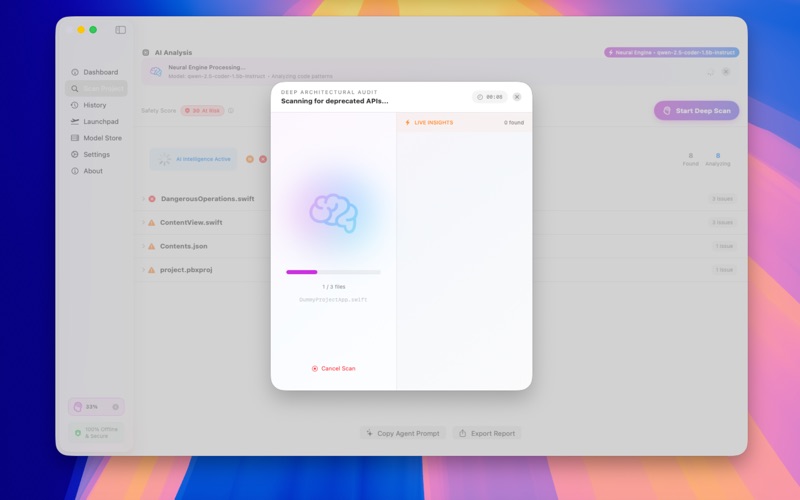This screenshot has width=800, height=500.
Task: Click the Neural Engine brain icon
Action: coord(156,71)
